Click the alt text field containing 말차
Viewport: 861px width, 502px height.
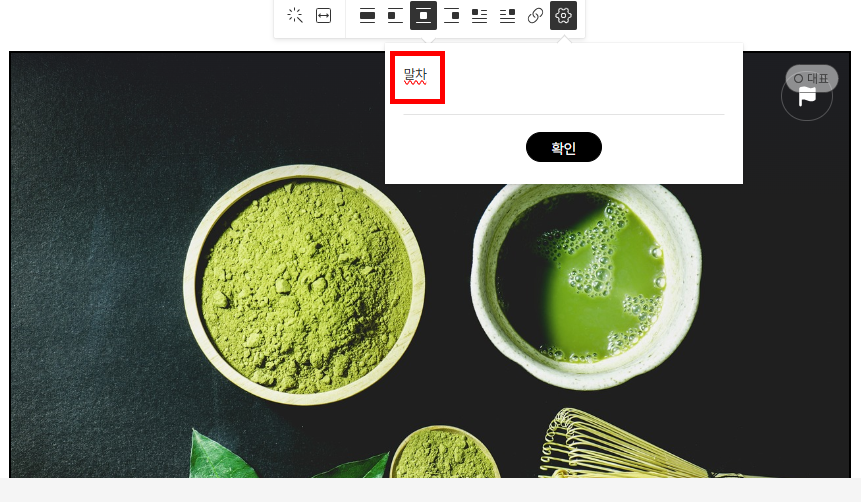click(x=564, y=82)
